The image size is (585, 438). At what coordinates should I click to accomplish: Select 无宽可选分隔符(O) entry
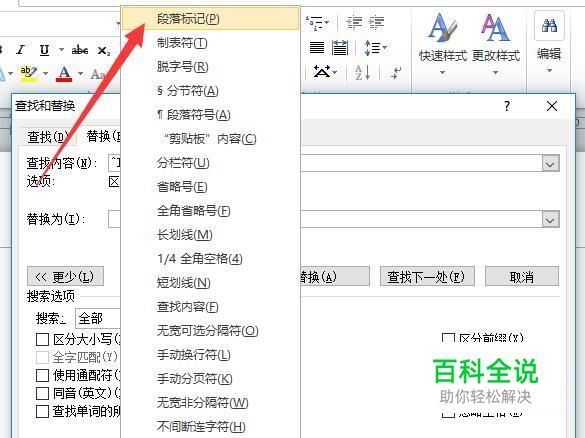211,331
